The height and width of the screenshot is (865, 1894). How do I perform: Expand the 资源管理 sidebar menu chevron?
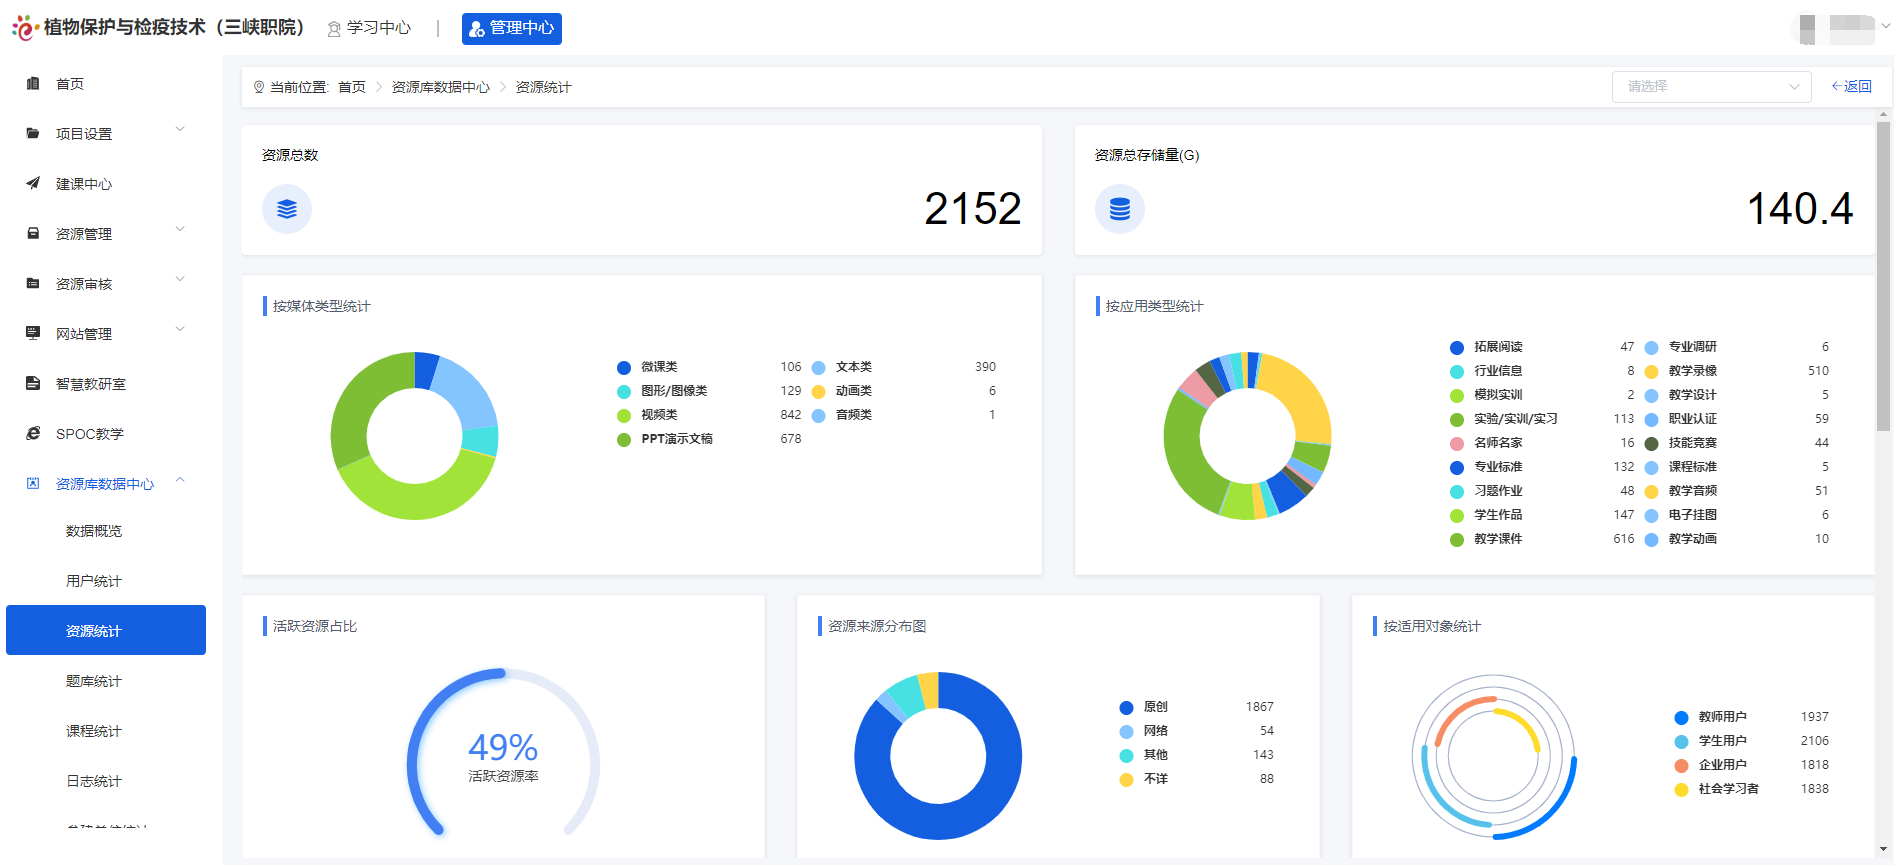pos(180,230)
